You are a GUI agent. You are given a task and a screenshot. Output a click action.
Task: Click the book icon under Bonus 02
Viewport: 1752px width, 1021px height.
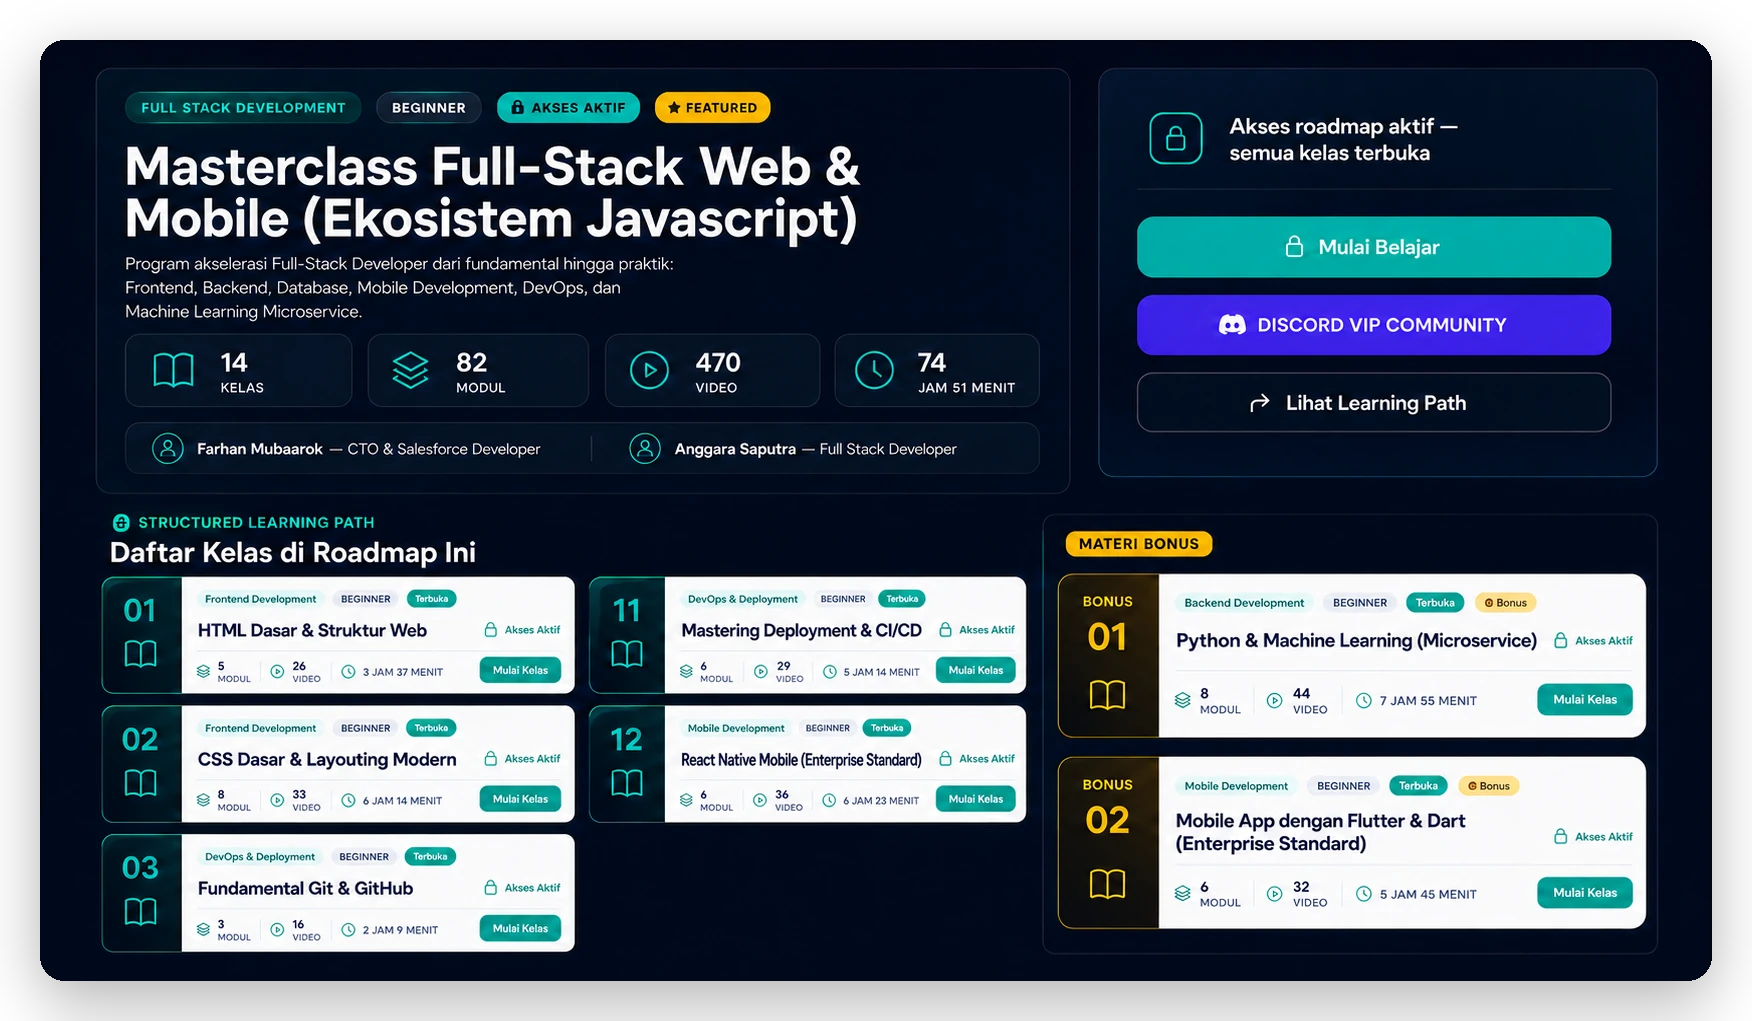1107,884
